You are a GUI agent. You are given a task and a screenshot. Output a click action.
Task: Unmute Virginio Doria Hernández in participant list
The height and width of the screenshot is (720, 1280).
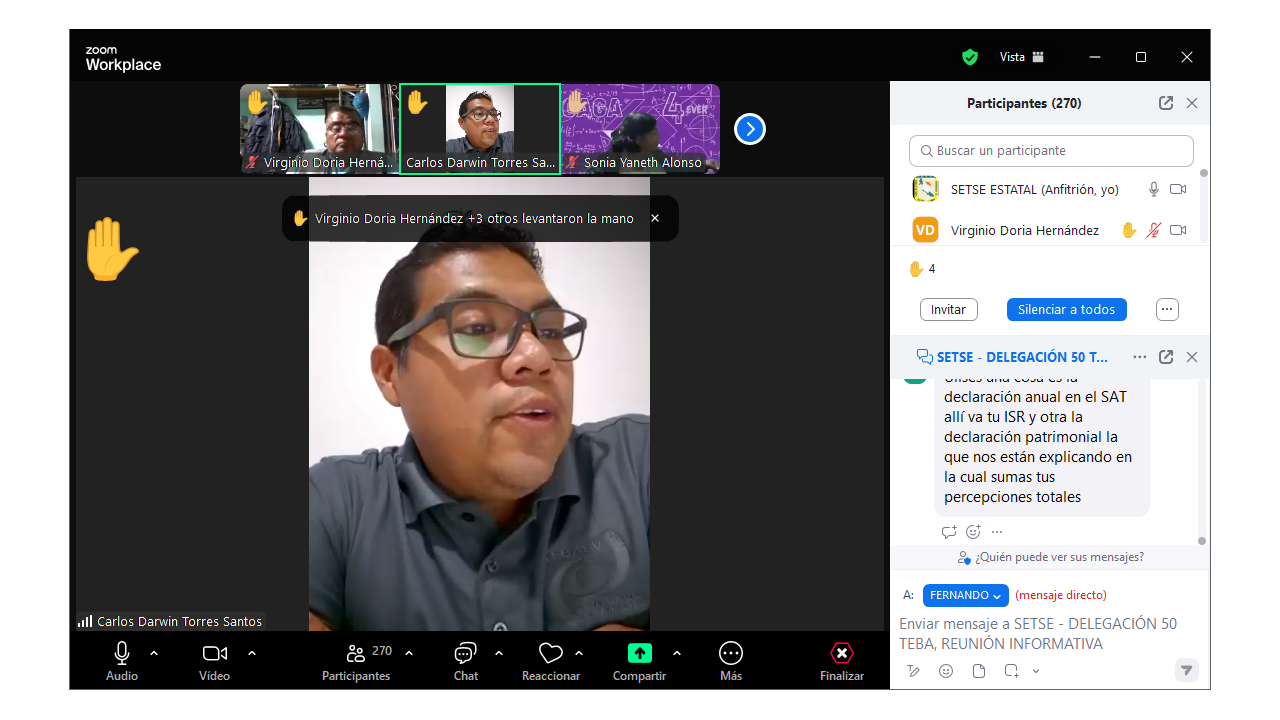pos(1153,231)
